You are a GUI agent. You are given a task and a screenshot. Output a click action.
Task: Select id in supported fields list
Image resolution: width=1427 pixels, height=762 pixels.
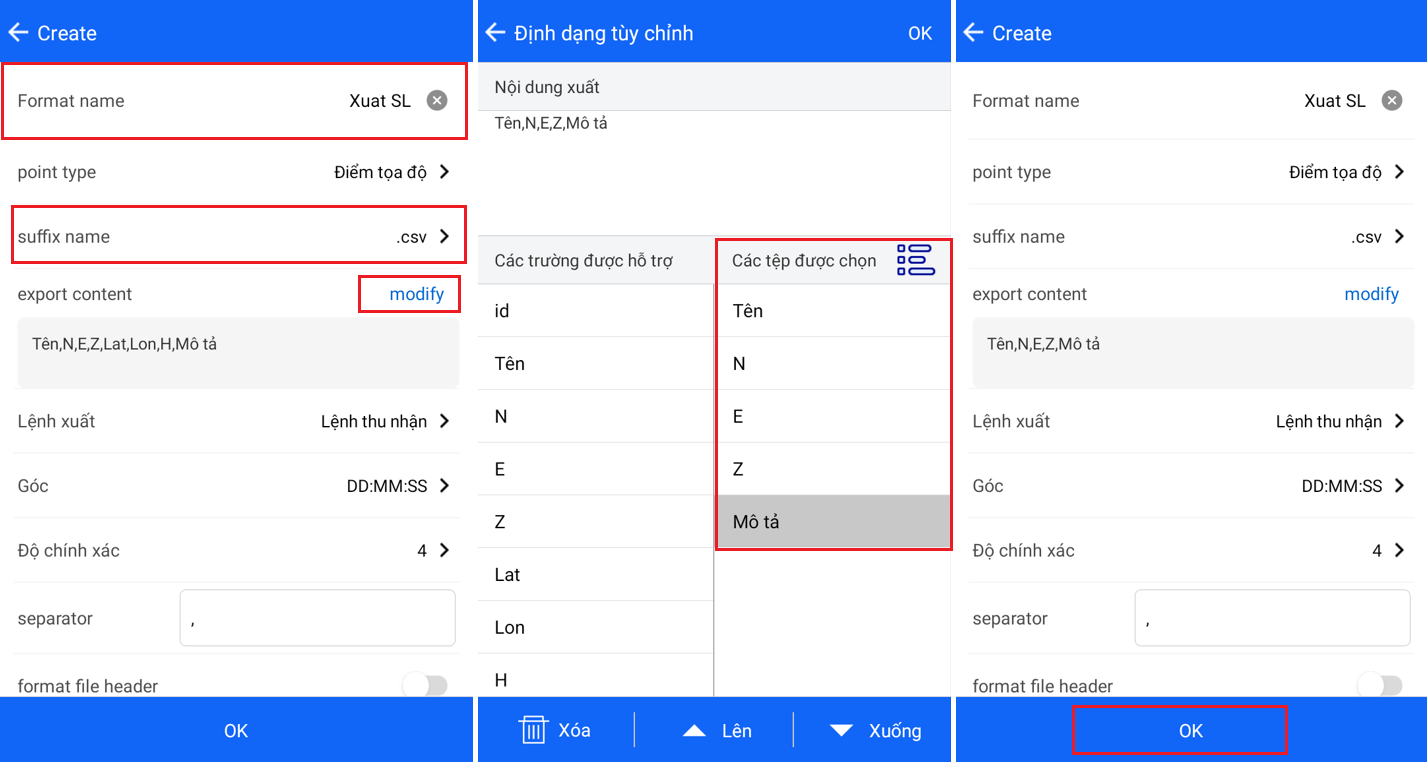click(595, 311)
